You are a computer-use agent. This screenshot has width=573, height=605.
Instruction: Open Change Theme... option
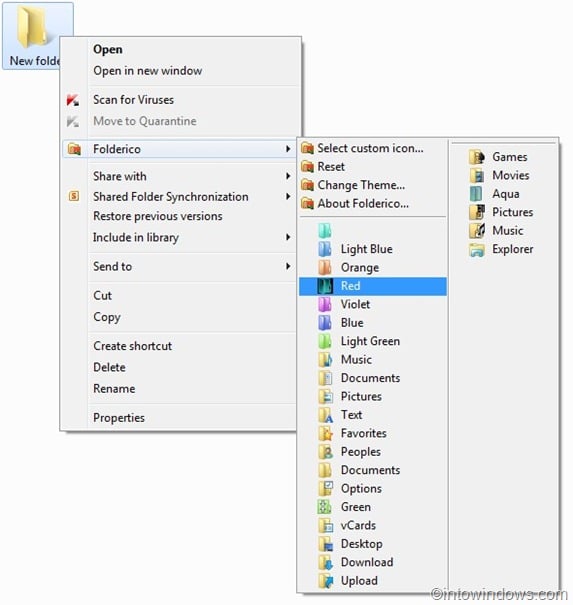361,185
